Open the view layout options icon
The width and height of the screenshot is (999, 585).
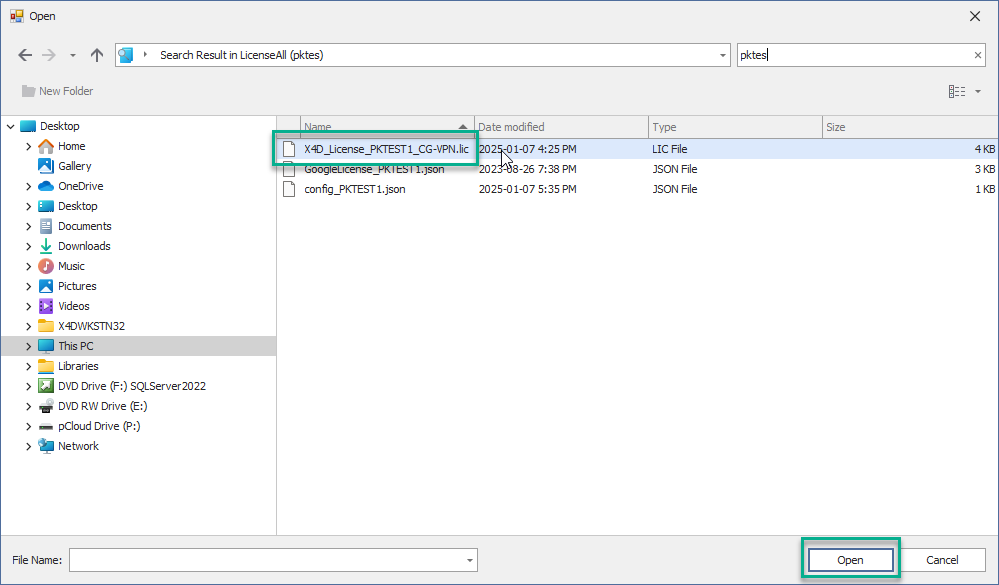957,91
